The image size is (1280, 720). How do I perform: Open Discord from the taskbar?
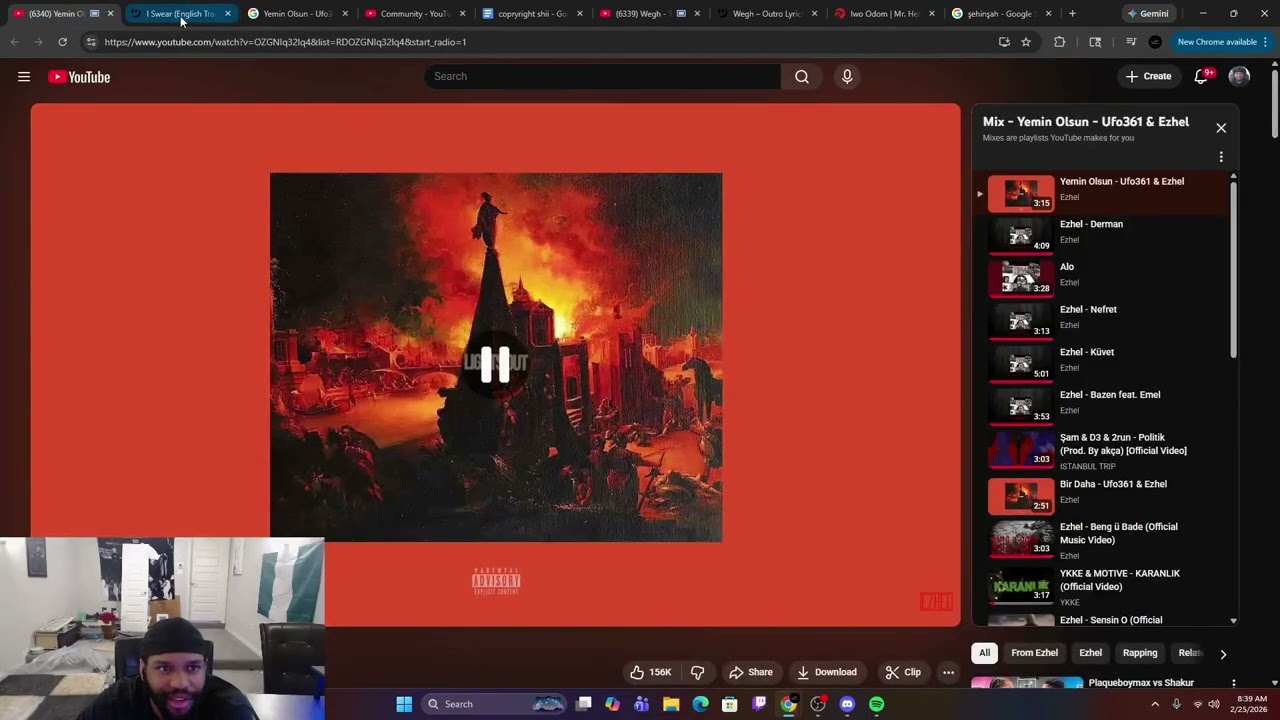847,704
